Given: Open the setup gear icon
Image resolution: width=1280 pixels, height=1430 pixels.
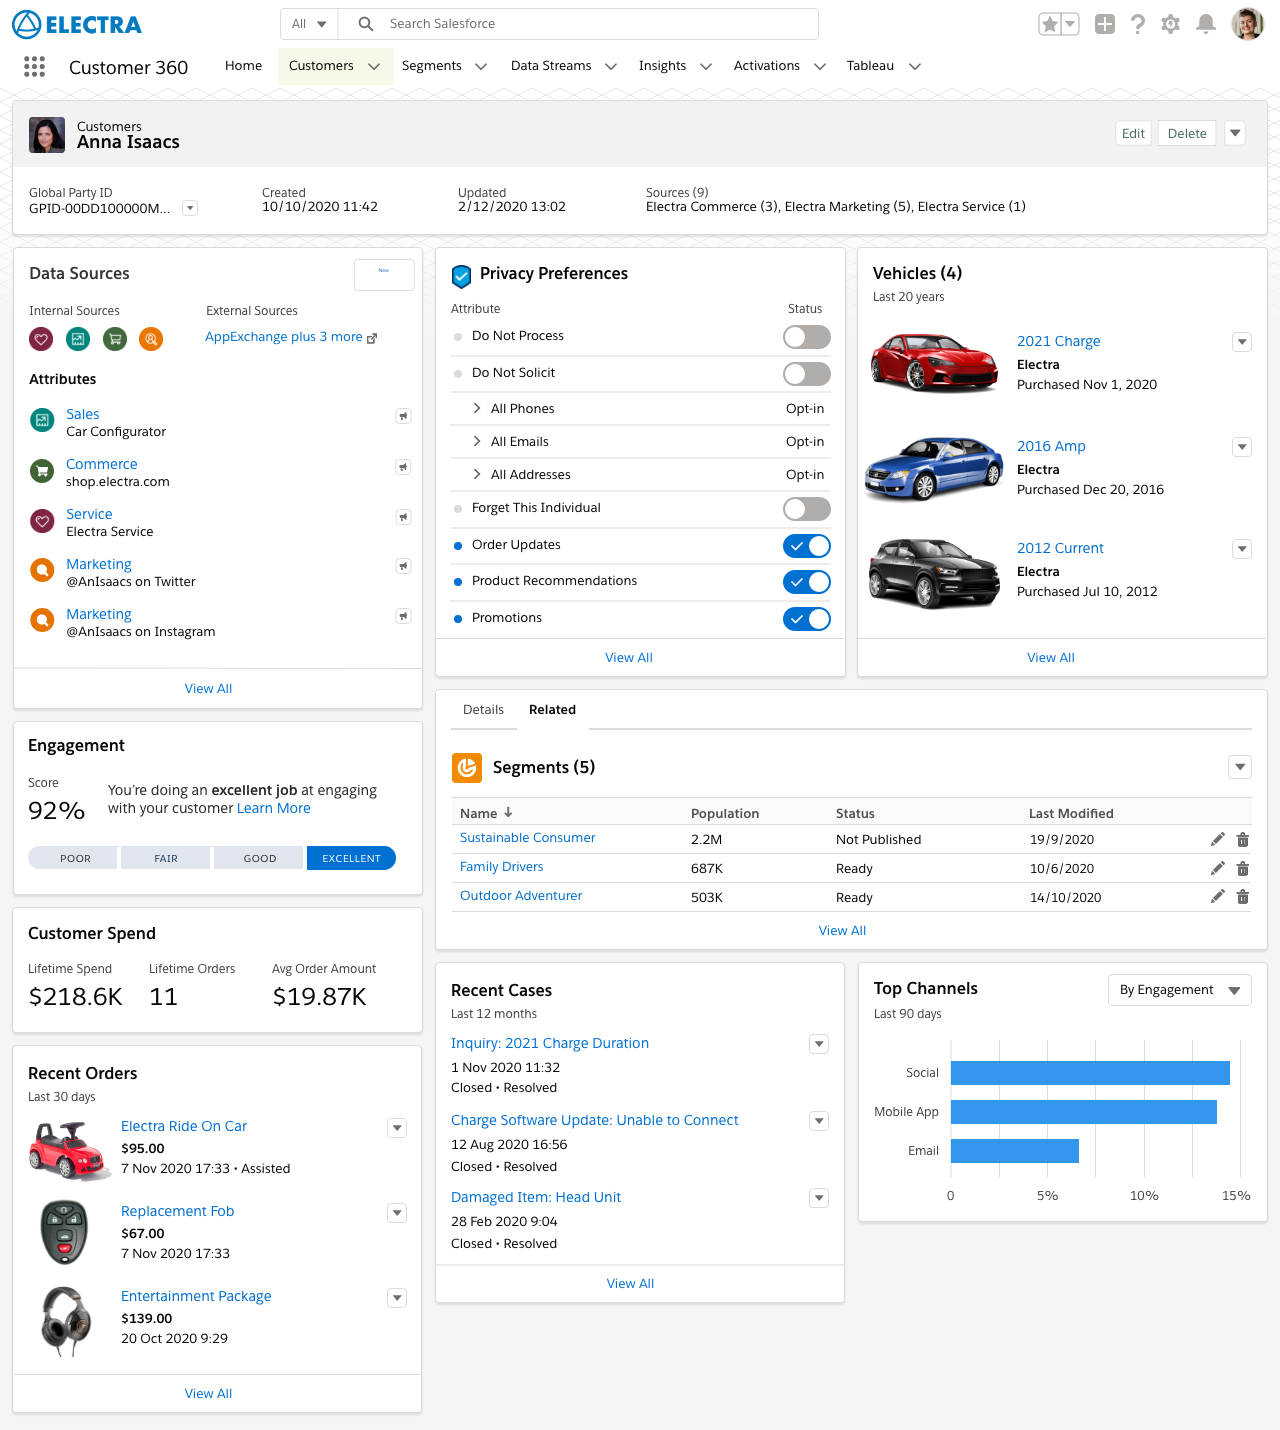Looking at the screenshot, I should [1171, 24].
